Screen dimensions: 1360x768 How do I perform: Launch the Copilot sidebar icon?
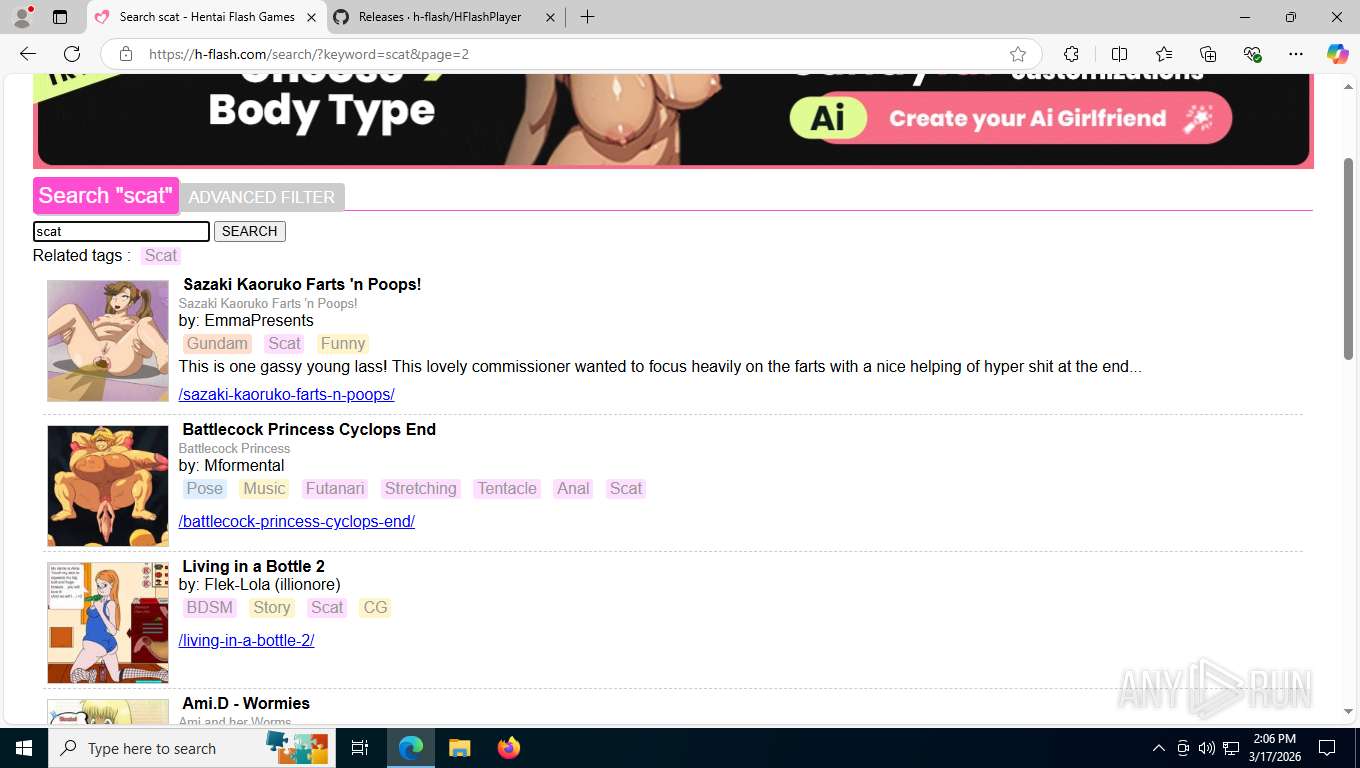pyautogui.click(x=1338, y=54)
